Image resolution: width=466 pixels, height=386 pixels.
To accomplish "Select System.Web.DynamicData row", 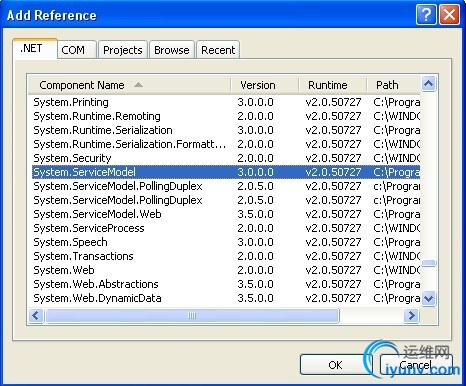I will [226, 298].
